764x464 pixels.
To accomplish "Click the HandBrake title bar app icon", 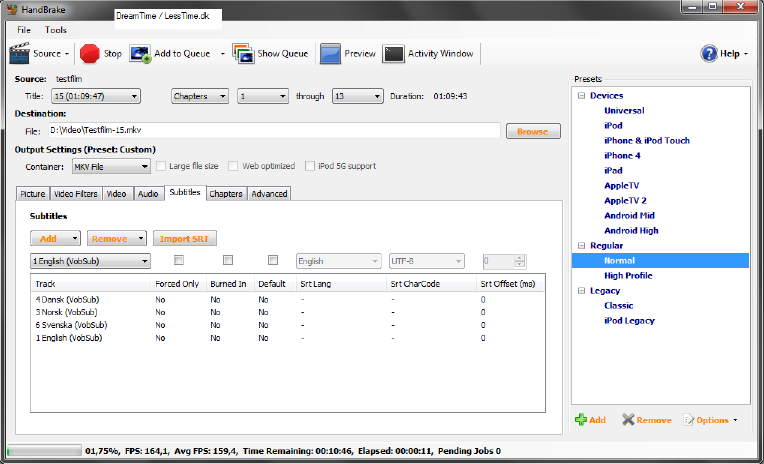I will tap(12, 9).
